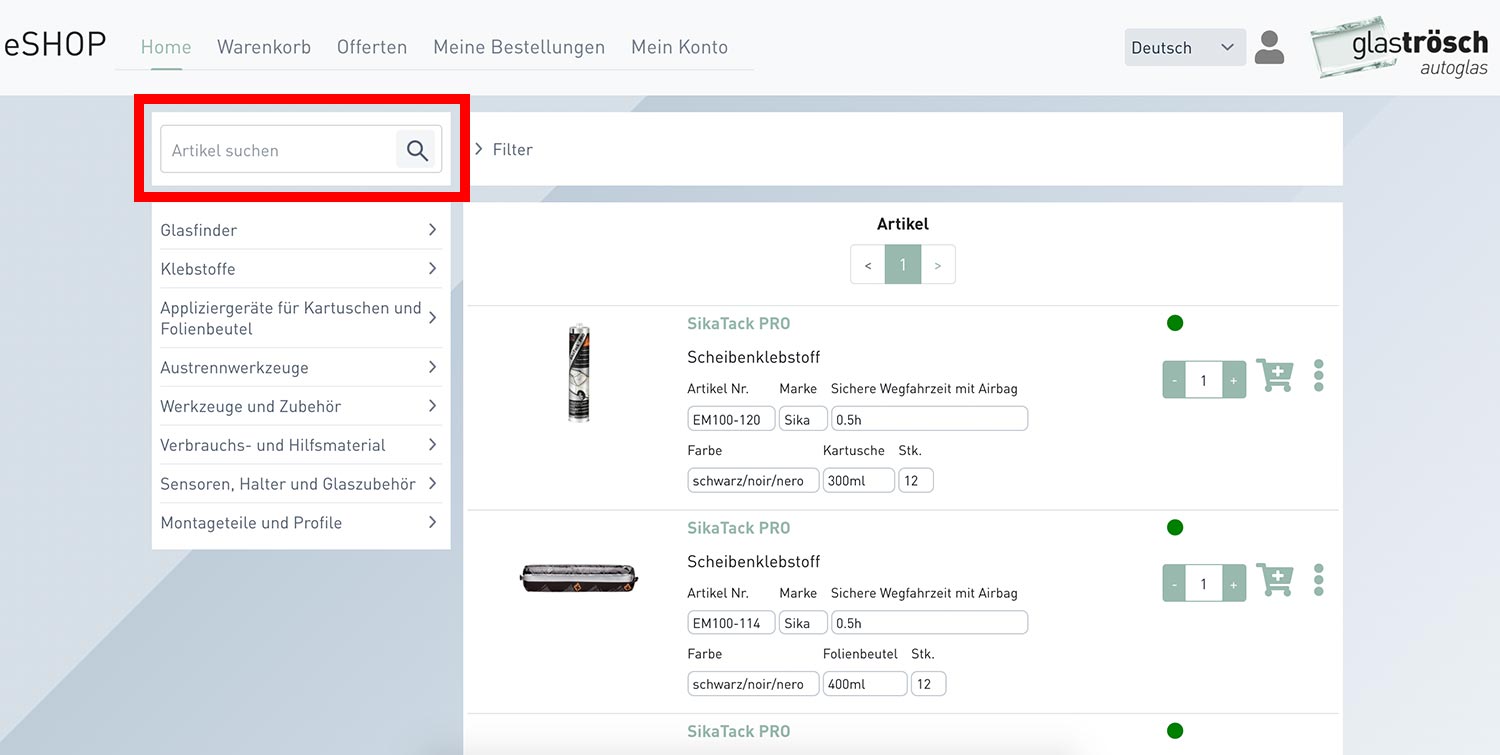Focus the Artikel suchen search field
The width and height of the screenshot is (1500, 755).
[x=278, y=150]
